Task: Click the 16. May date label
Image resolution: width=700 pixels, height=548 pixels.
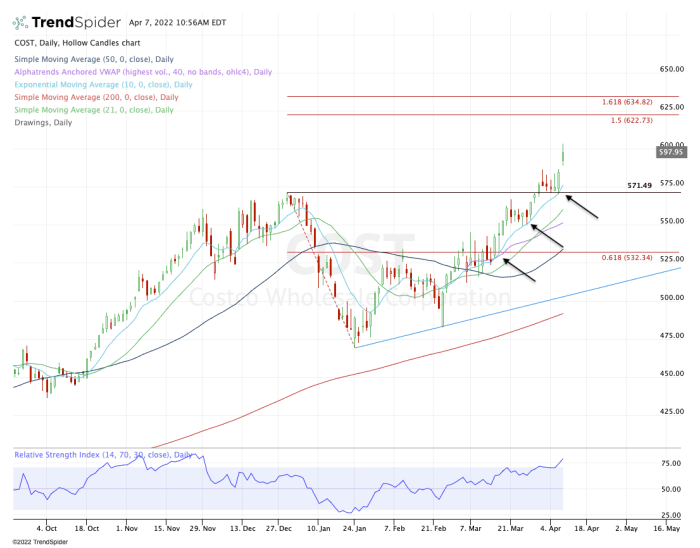Action: click(666, 528)
